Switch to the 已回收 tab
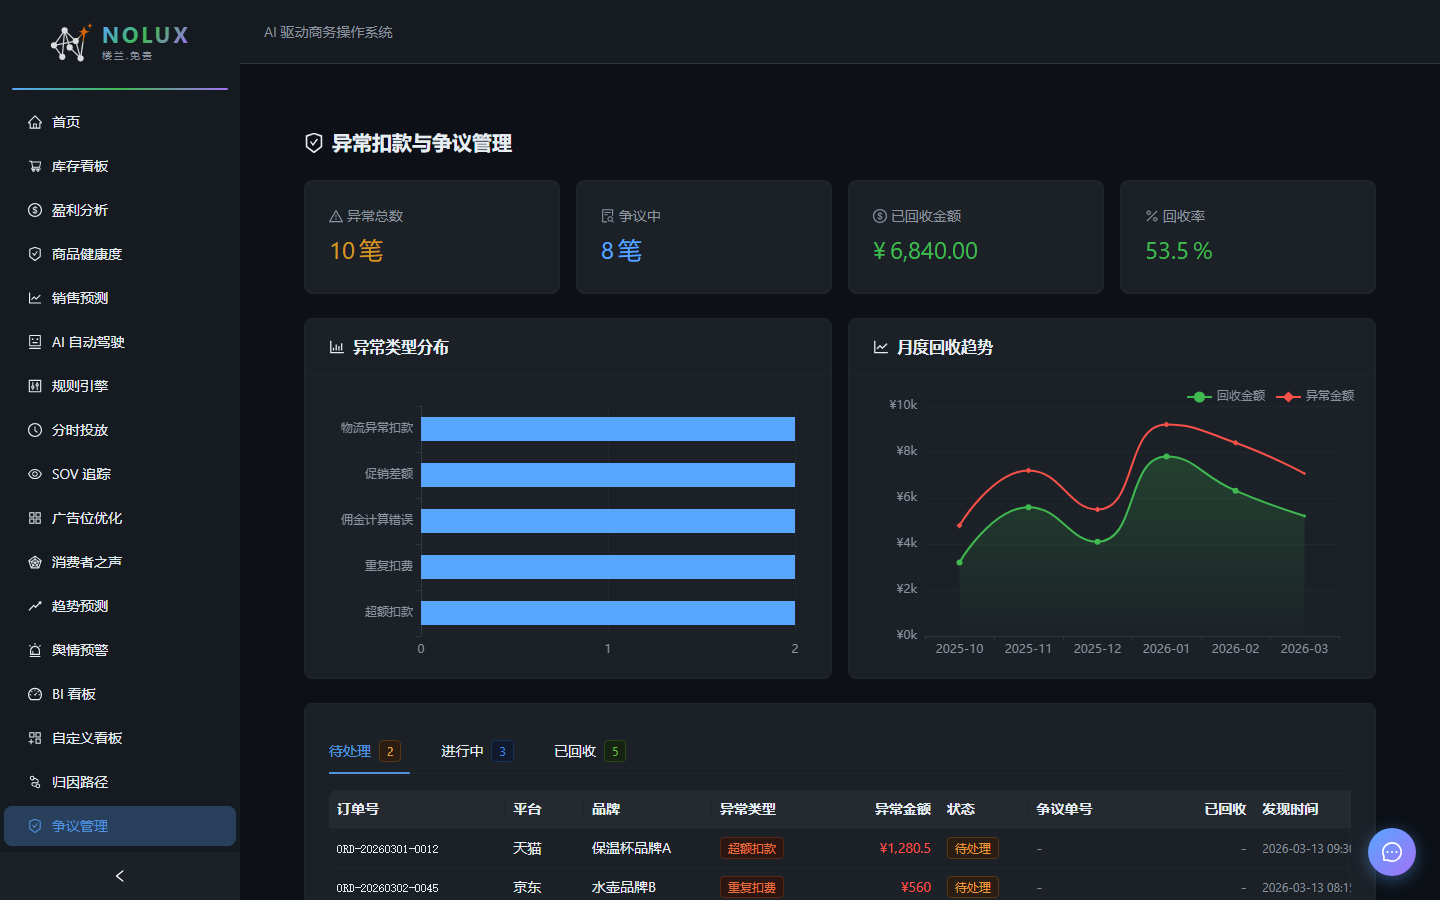The width and height of the screenshot is (1440, 900). [x=590, y=751]
